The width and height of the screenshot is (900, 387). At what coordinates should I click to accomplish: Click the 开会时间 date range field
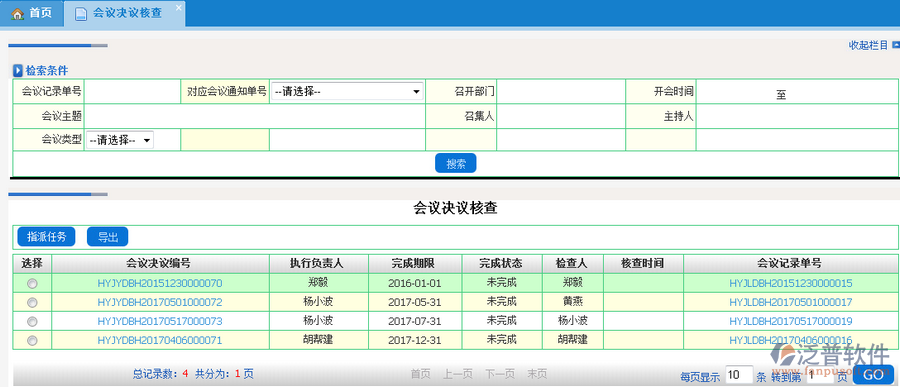797,92
